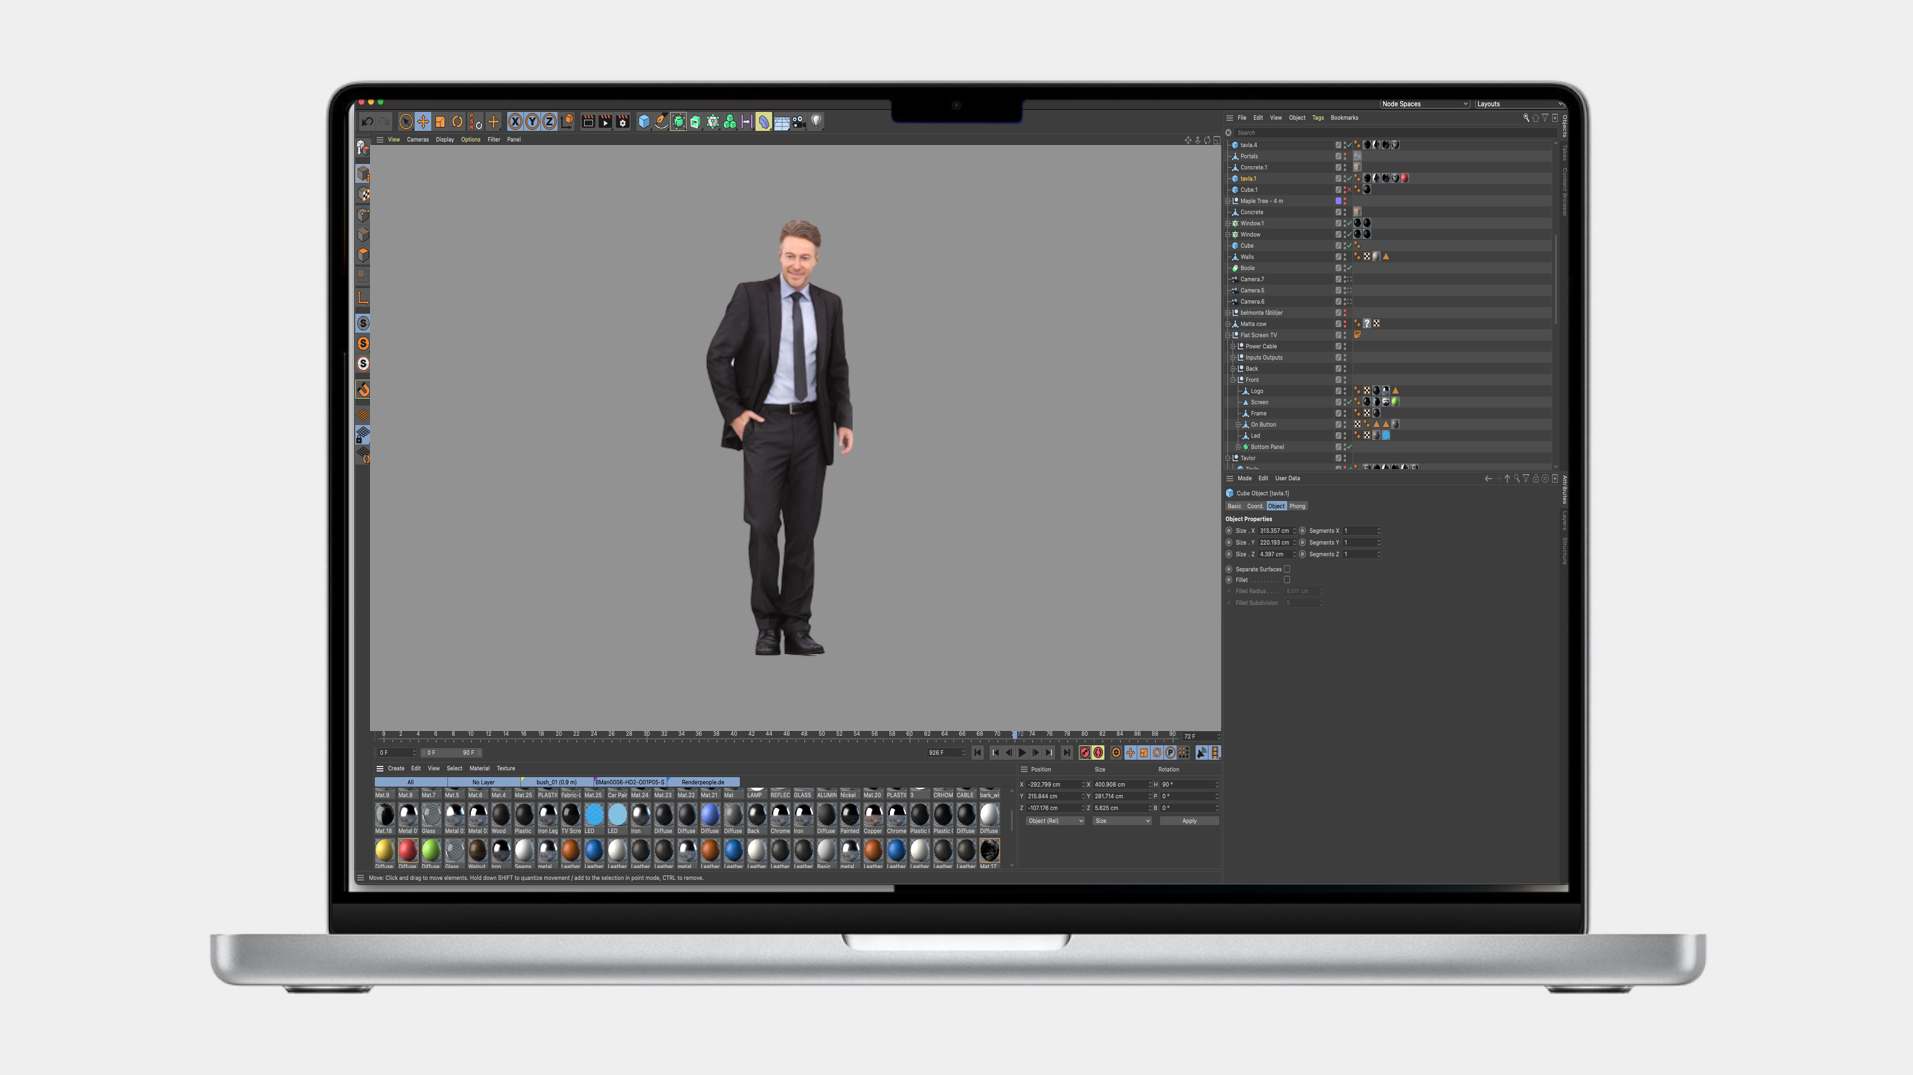
Task: Select the bright blue LED material swatch
Action: coord(594,815)
